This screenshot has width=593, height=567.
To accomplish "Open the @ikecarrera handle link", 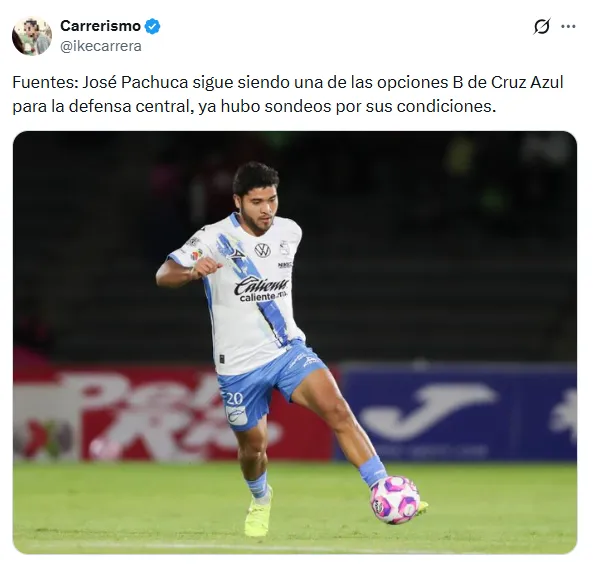I will coord(101,46).
